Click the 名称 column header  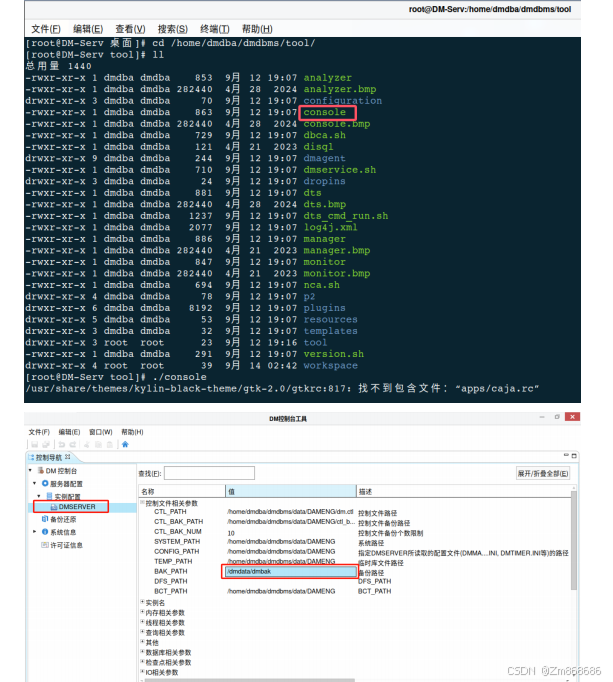[x=182, y=491]
